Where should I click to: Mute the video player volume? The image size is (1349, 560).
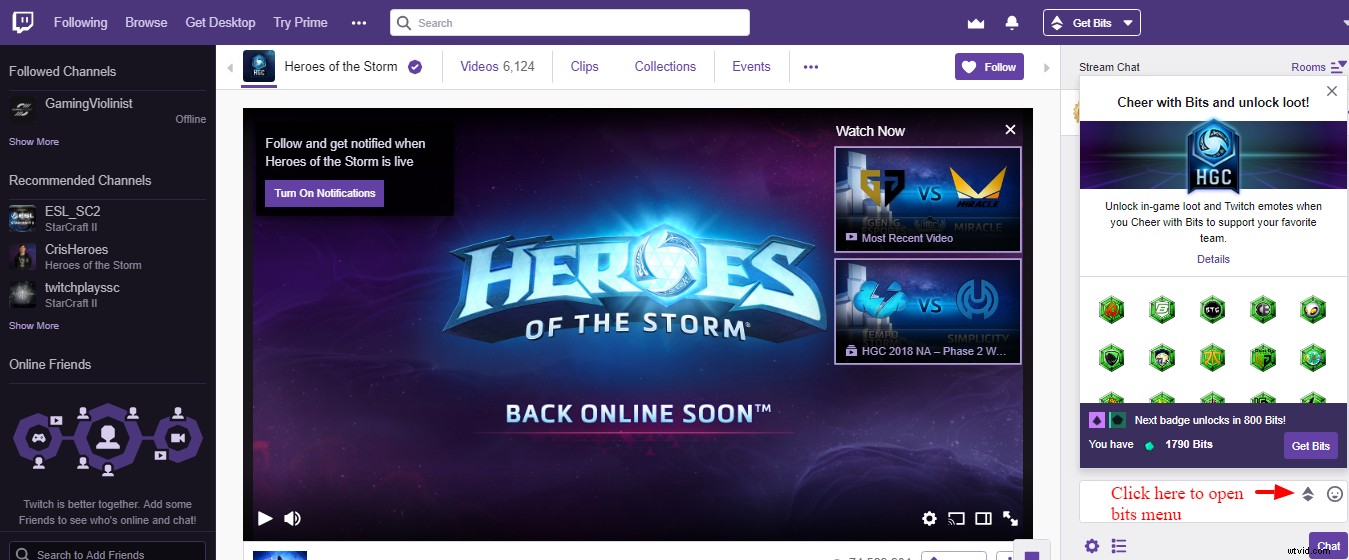click(292, 518)
